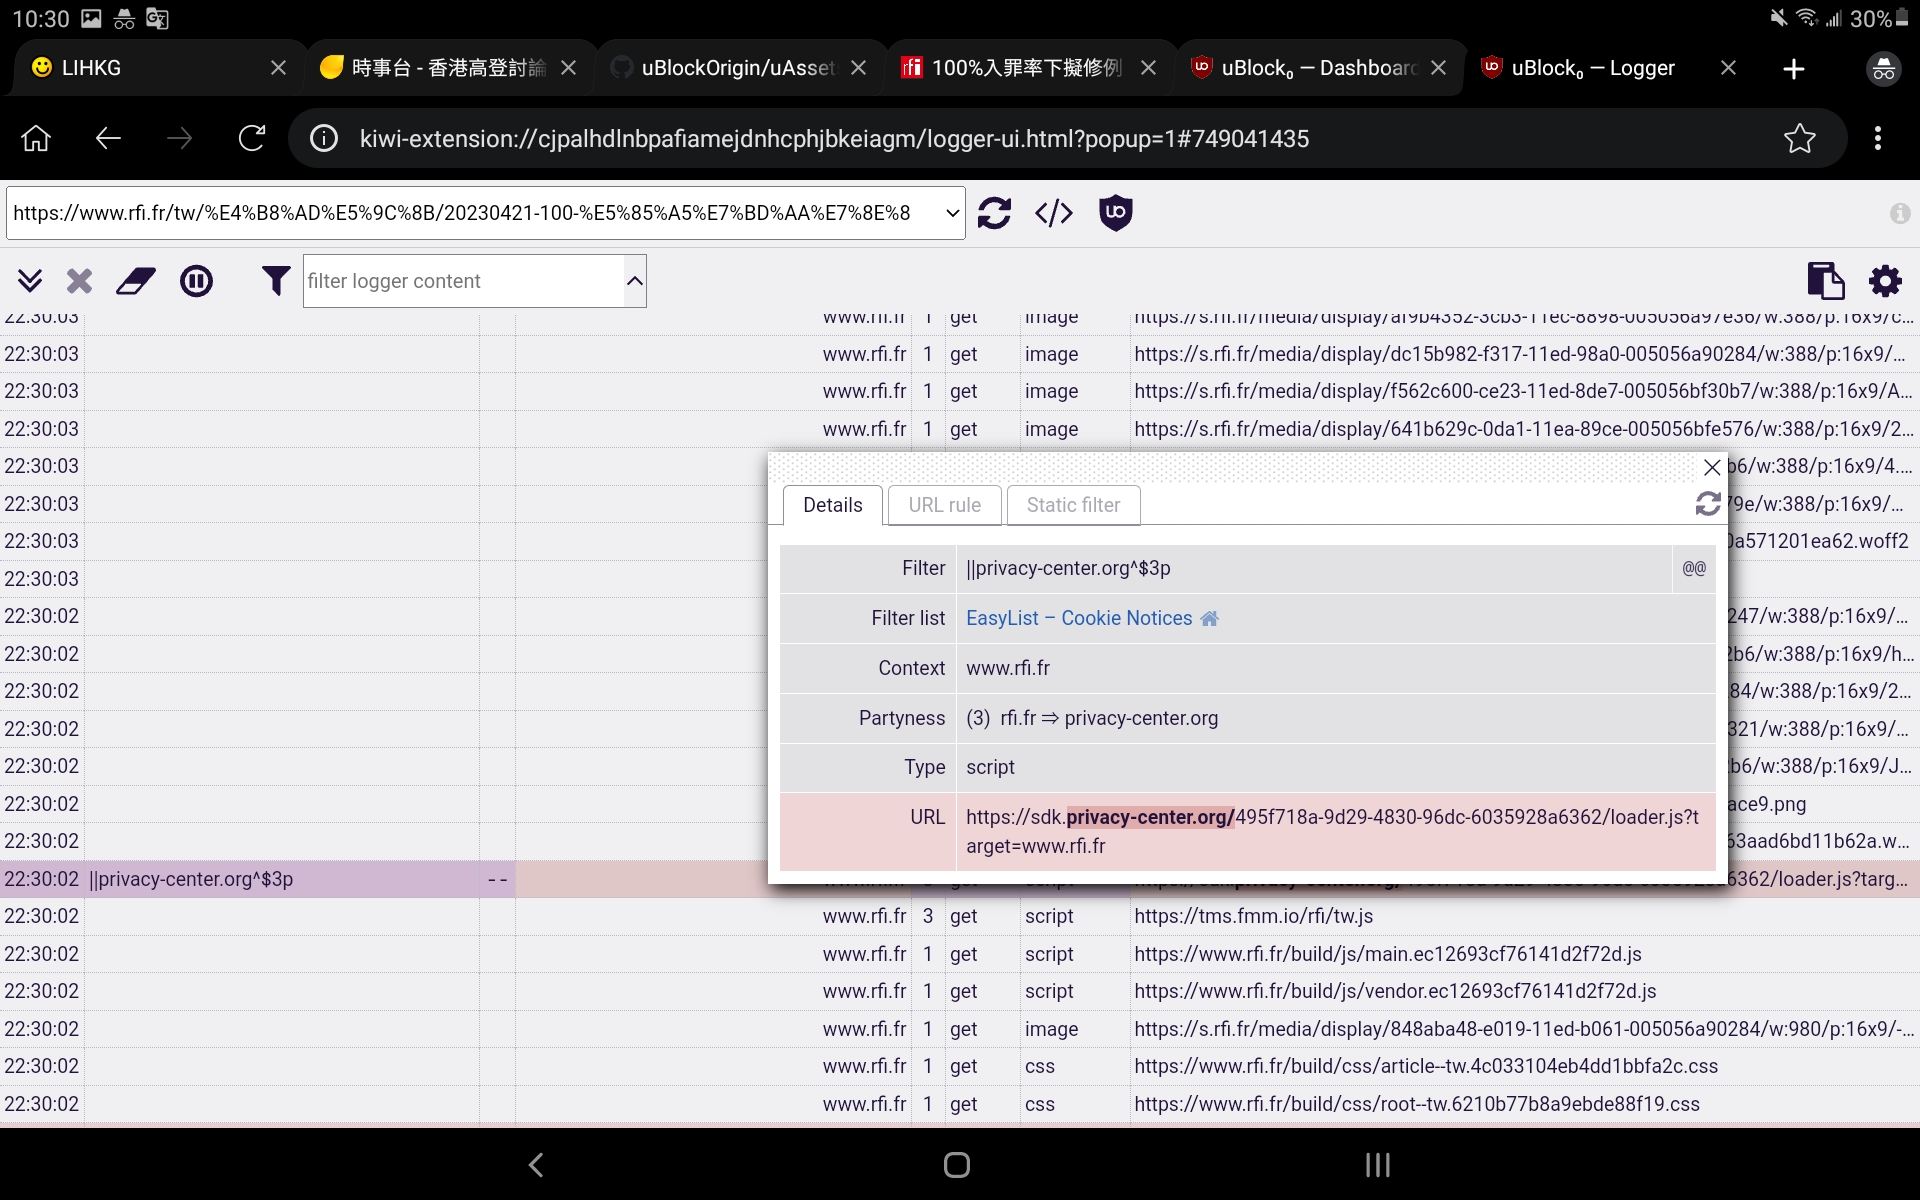The image size is (1920, 1200).
Task: Clear logger entries with the eraser icon
Action: [x=135, y=281]
